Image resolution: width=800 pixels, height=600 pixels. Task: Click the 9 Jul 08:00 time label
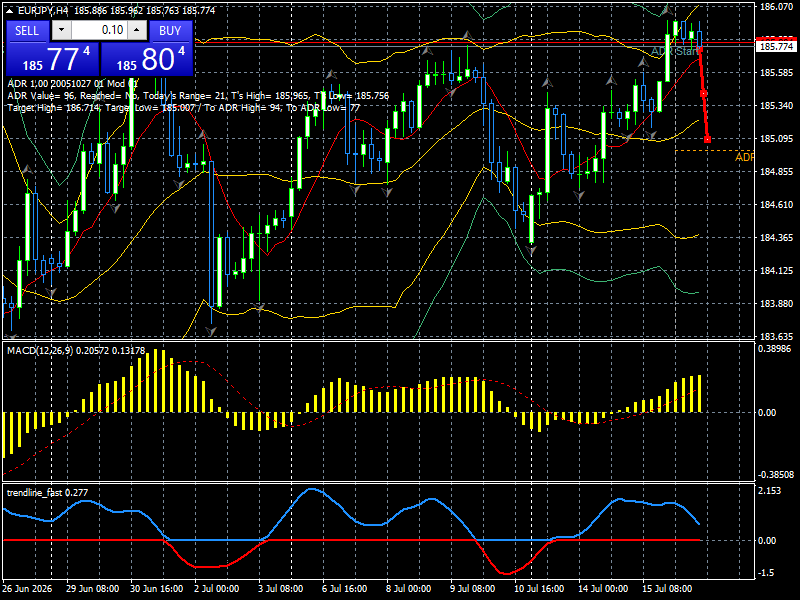click(472, 588)
